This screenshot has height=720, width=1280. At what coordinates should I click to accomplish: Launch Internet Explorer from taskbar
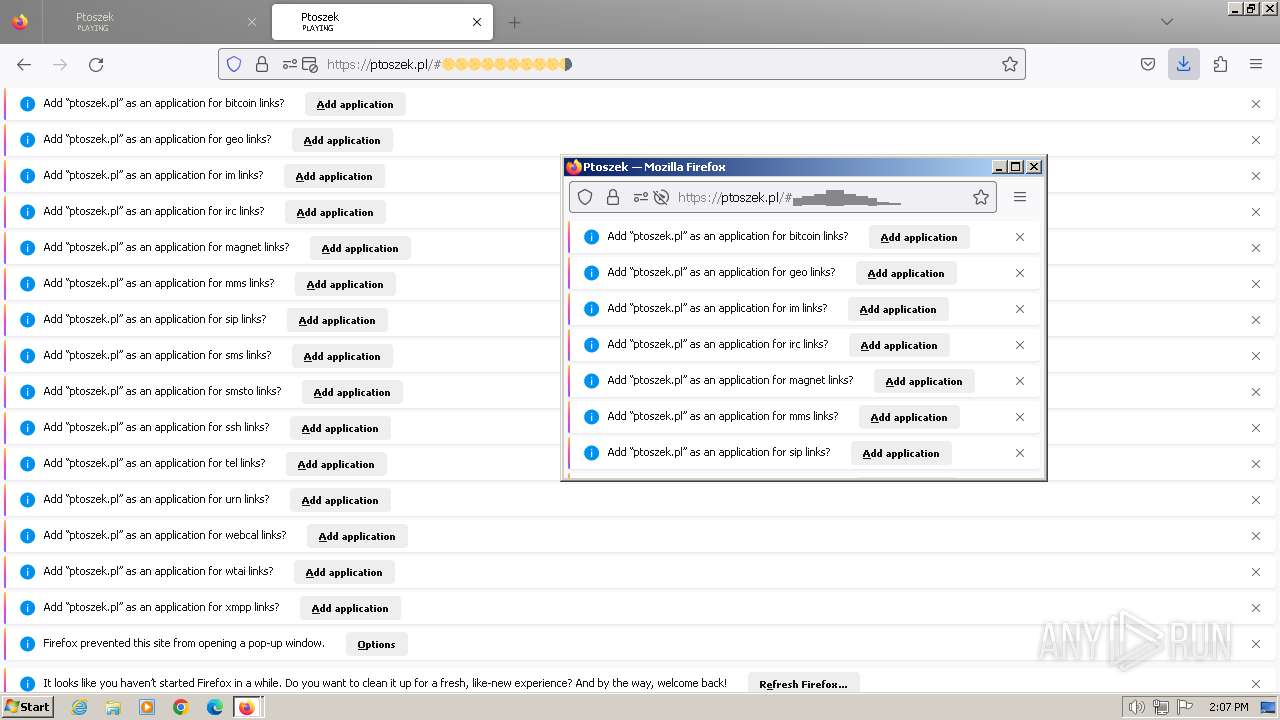coord(80,707)
